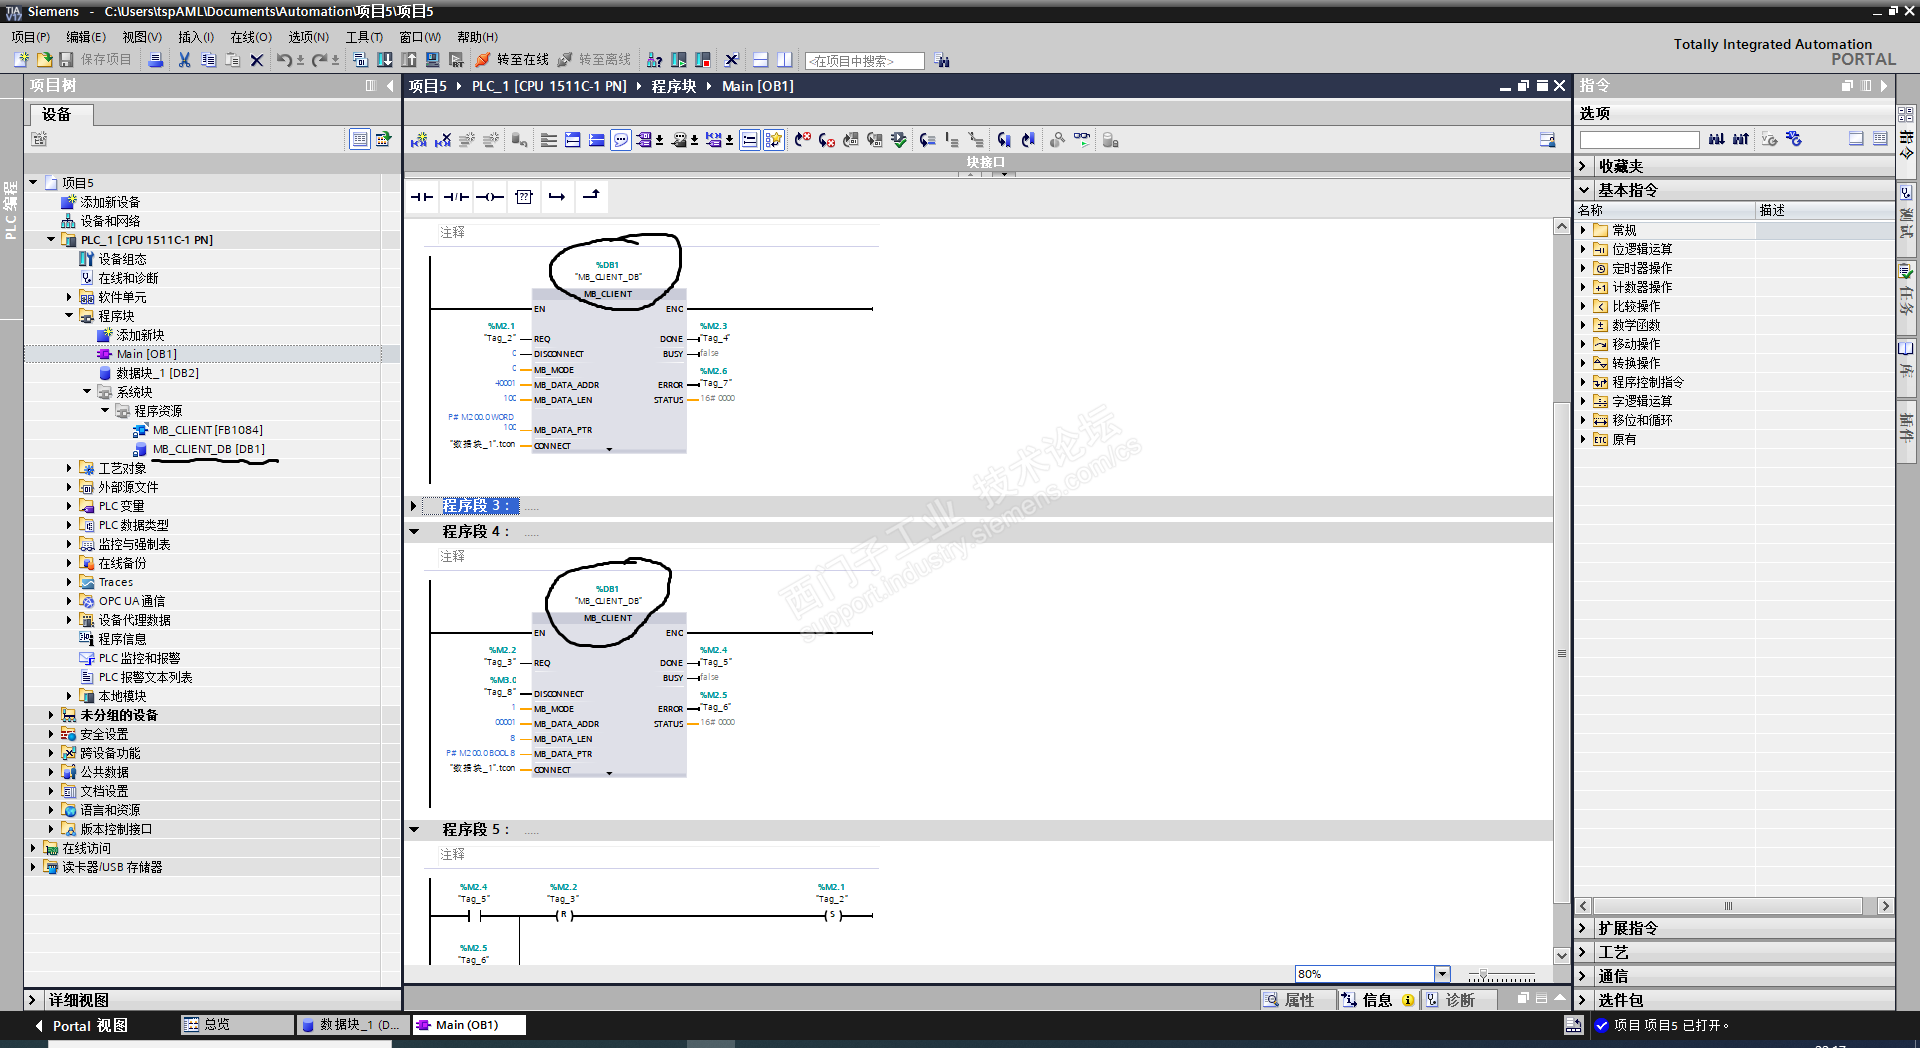Select MB_CLIENT [FB1084] in project tree
Screen dimensions: 1920x1048
point(207,430)
